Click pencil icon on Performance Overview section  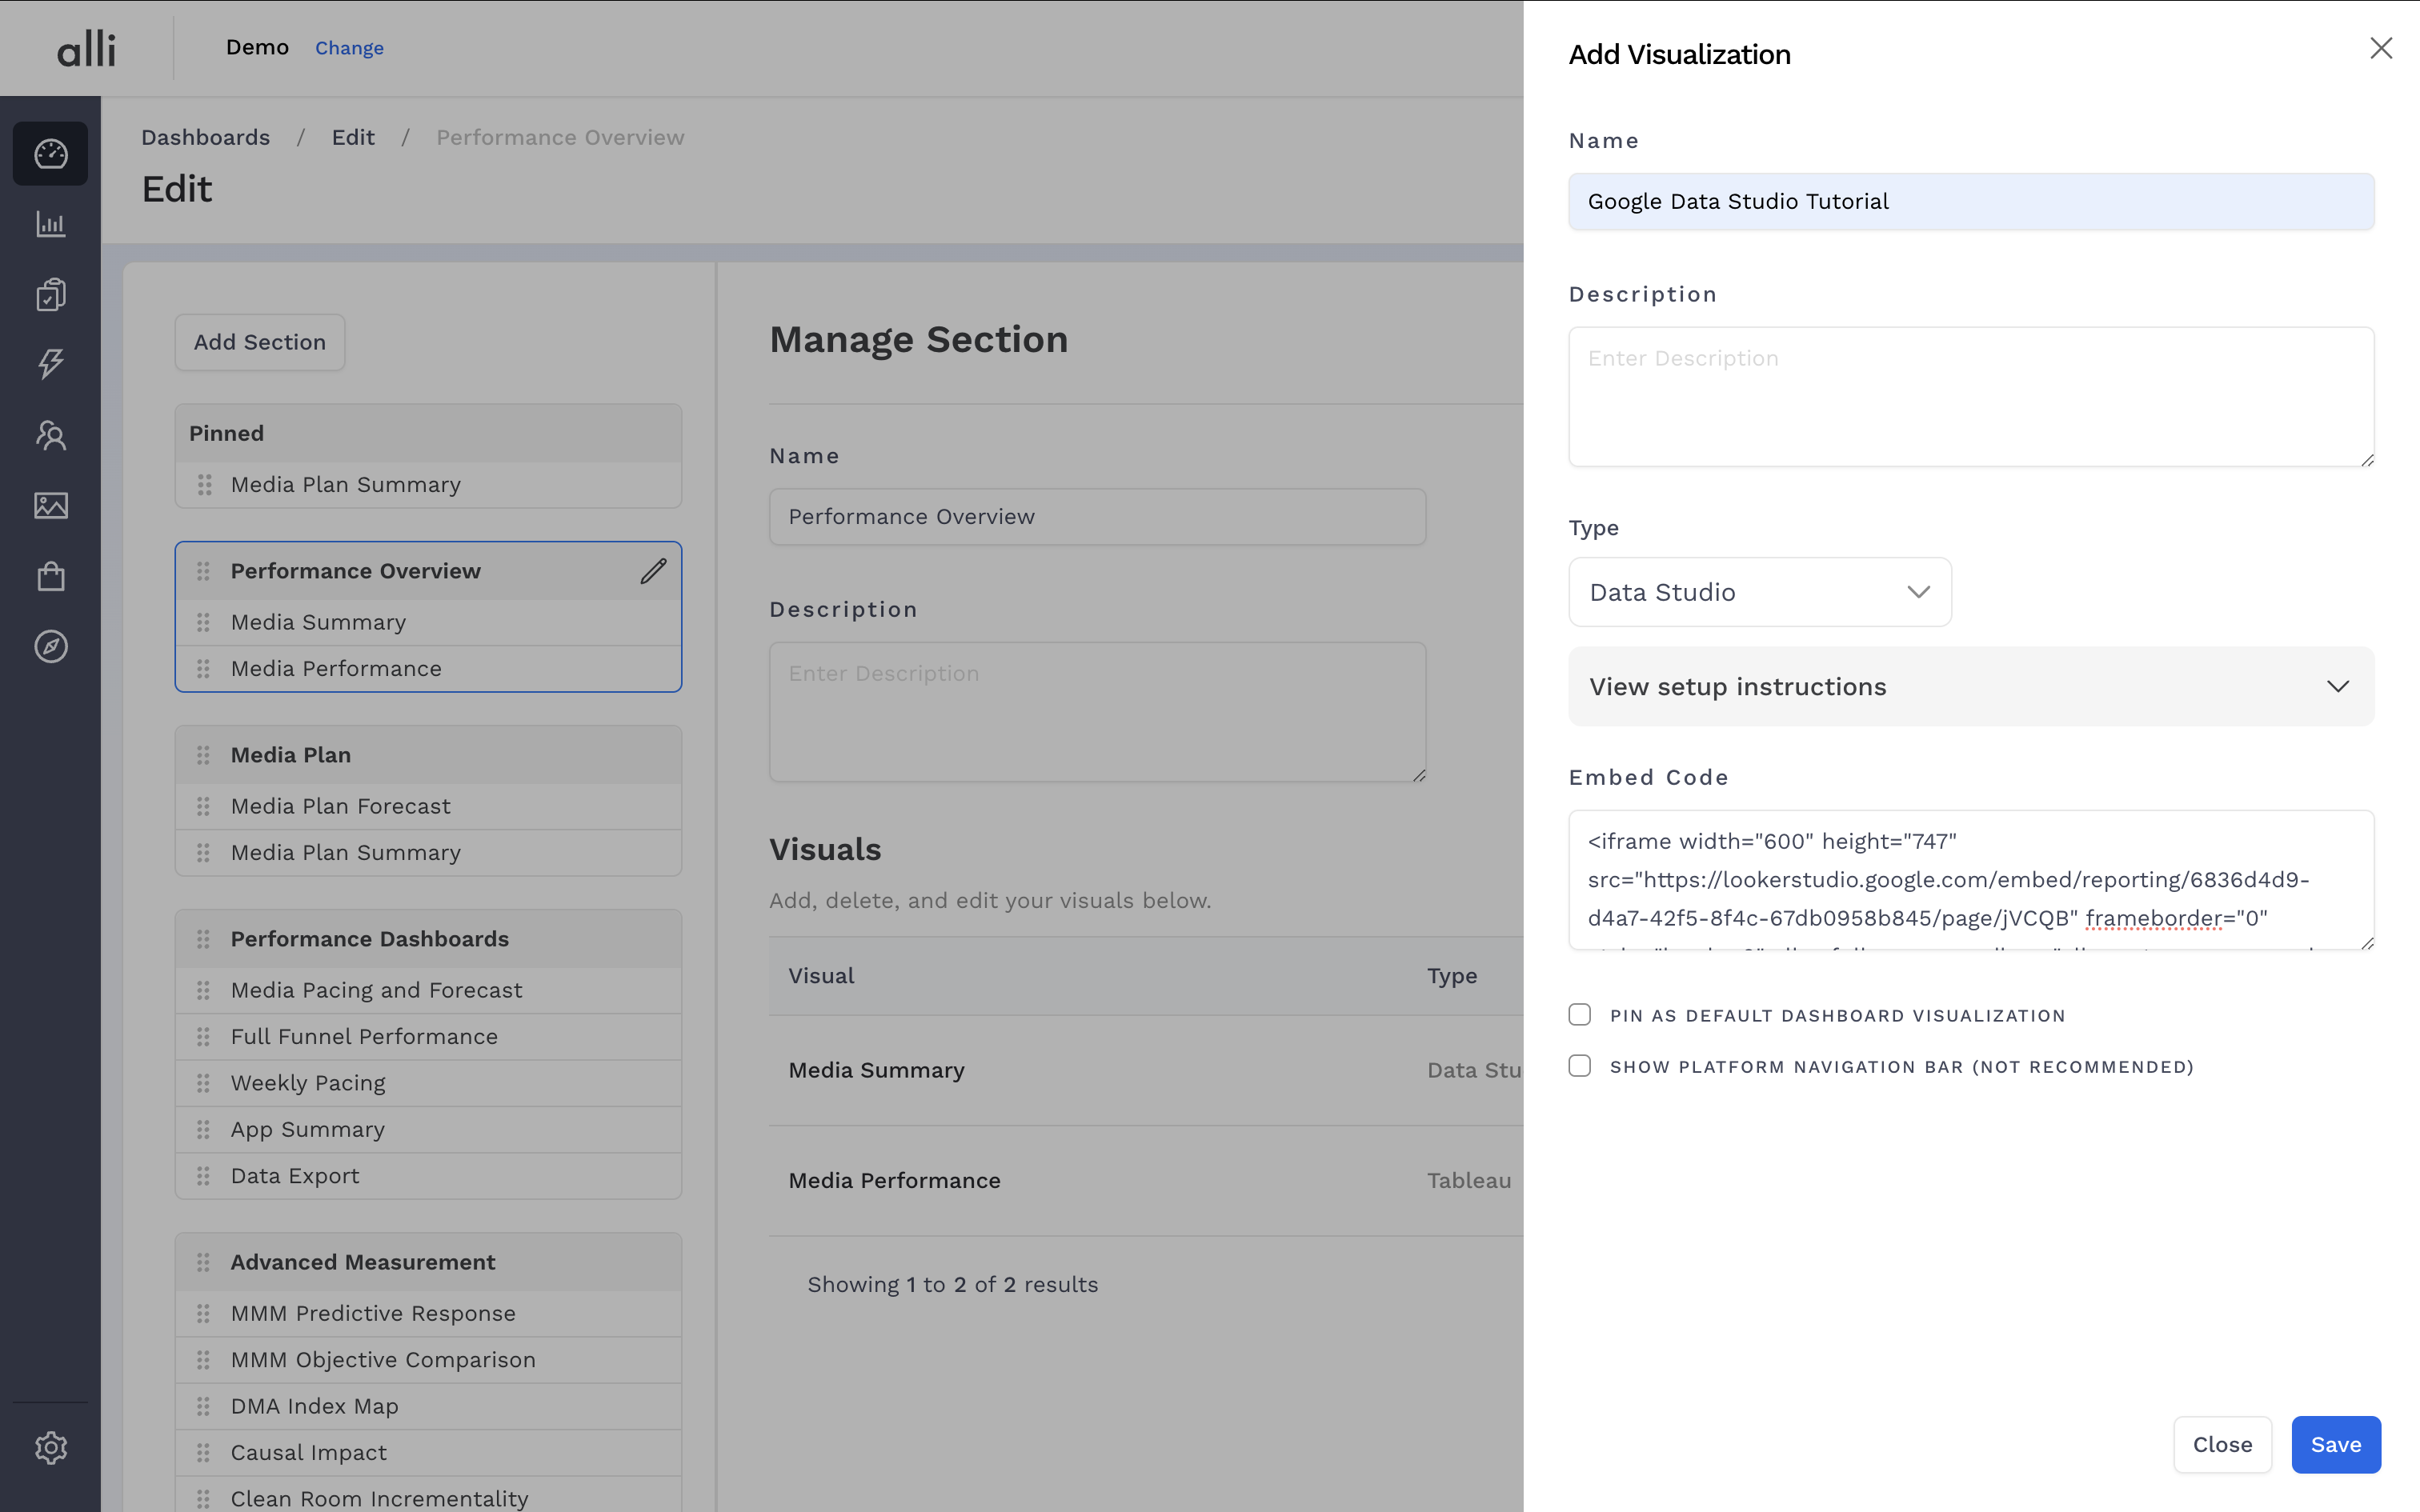653,571
